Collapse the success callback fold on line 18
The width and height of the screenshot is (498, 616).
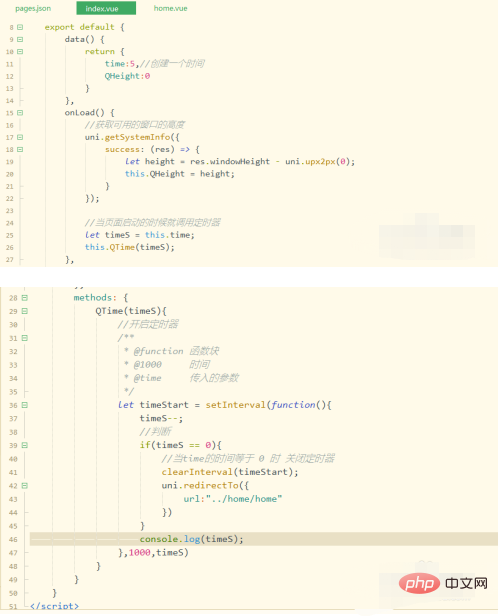(x=20, y=149)
